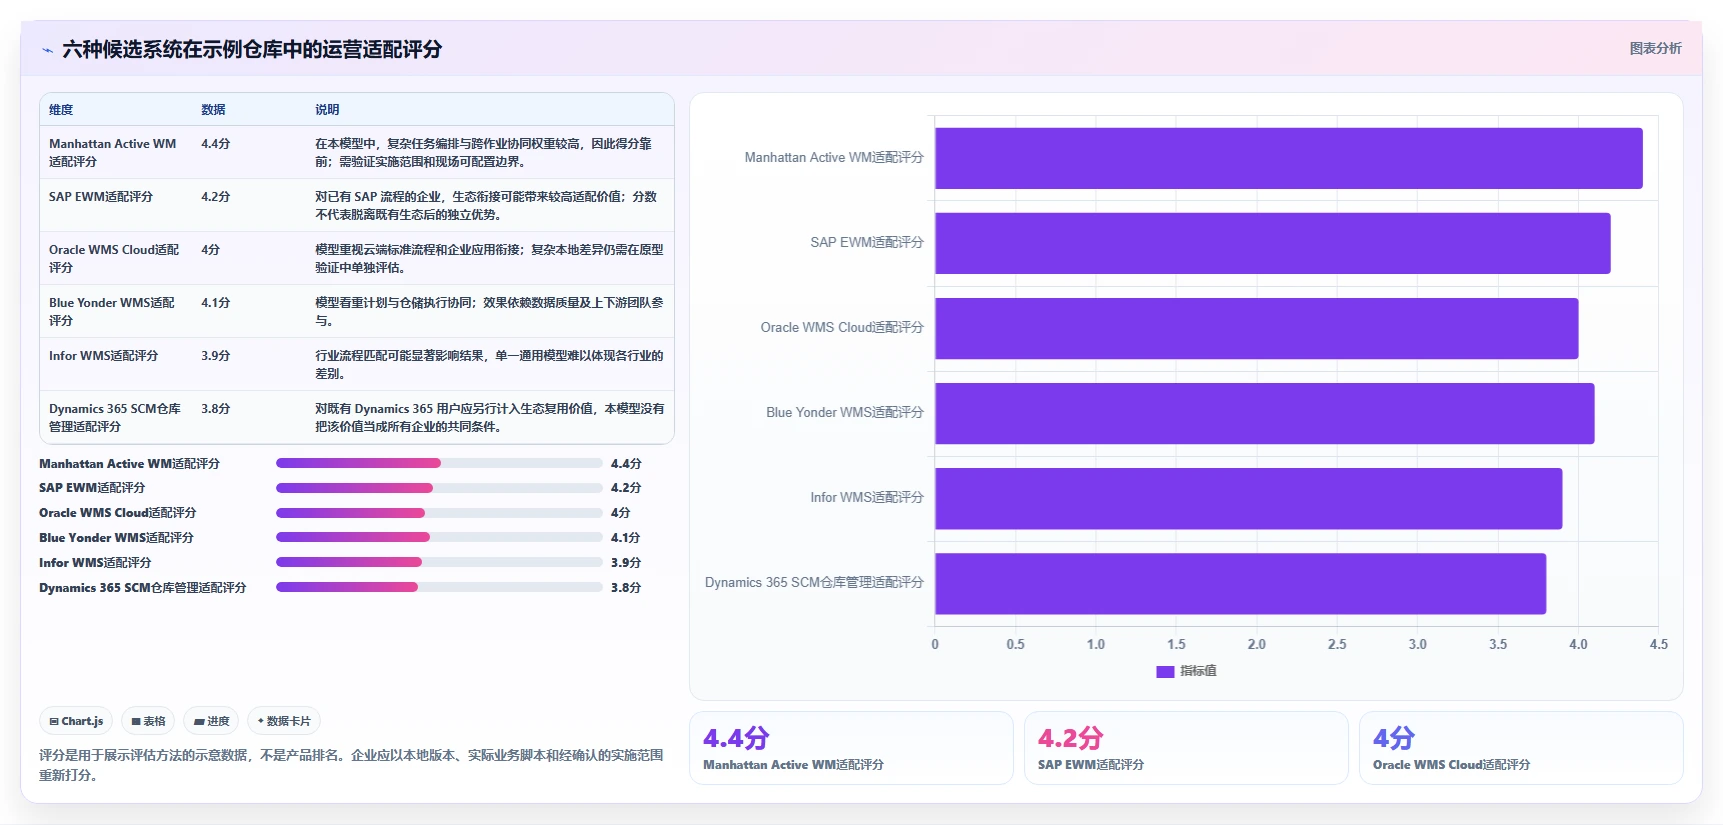Screen dimensions: 1723x825
Task: Click the table description starting 行业流程匹配
Action: pos(489,365)
